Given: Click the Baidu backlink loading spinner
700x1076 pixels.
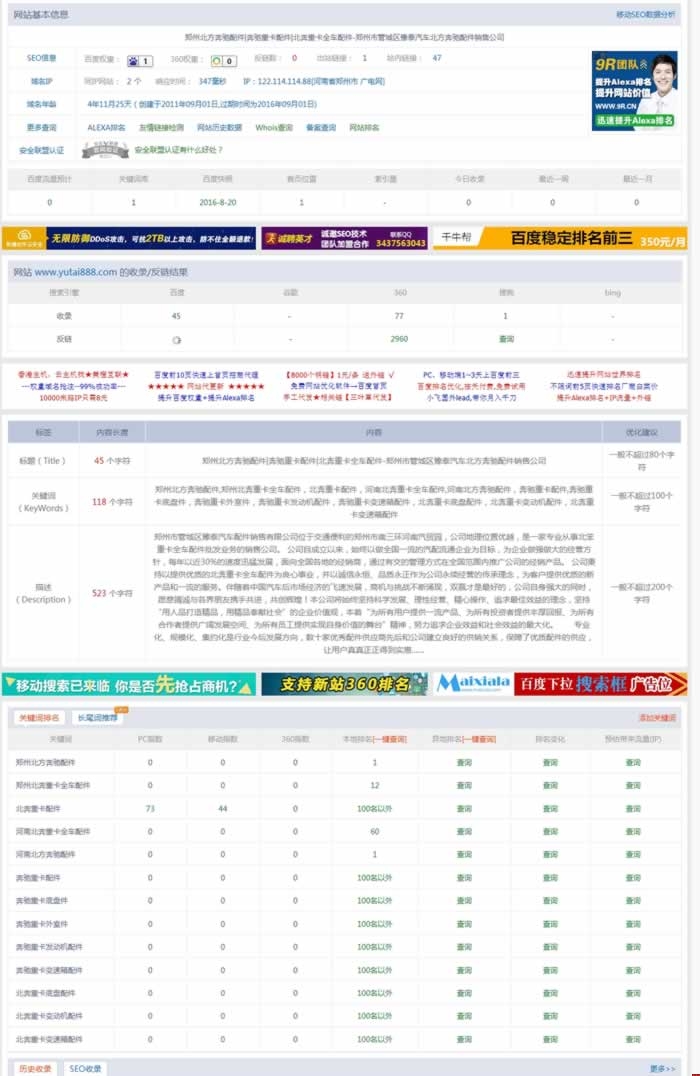Looking at the screenshot, I should pyautogui.click(x=176, y=339).
